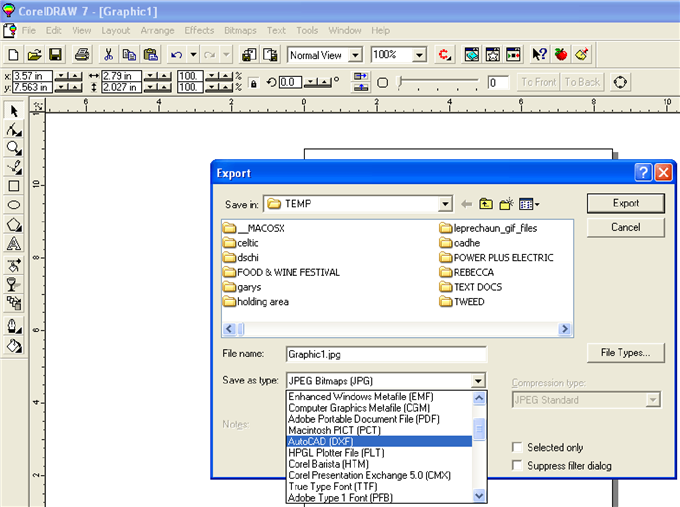Choose HPGL Plotter File (PLT)
This screenshot has width=680, height=507.
tap(379, 453)
